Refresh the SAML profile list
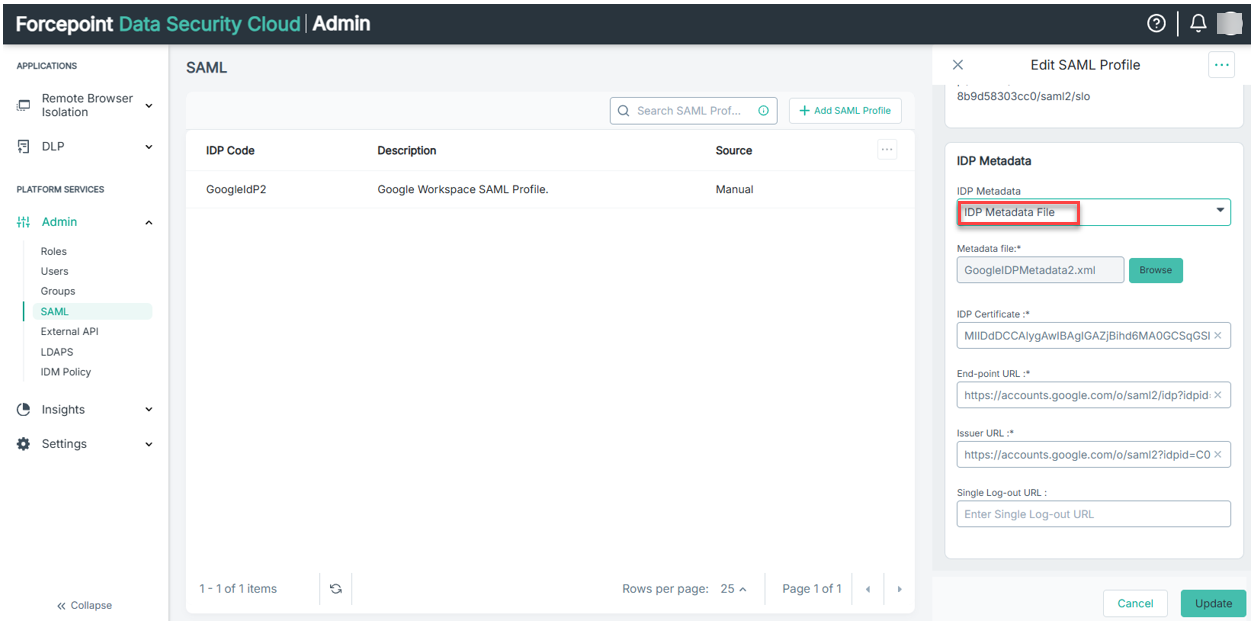The height and width of the screenshot is (637, 1260). (x=336, y=589)
